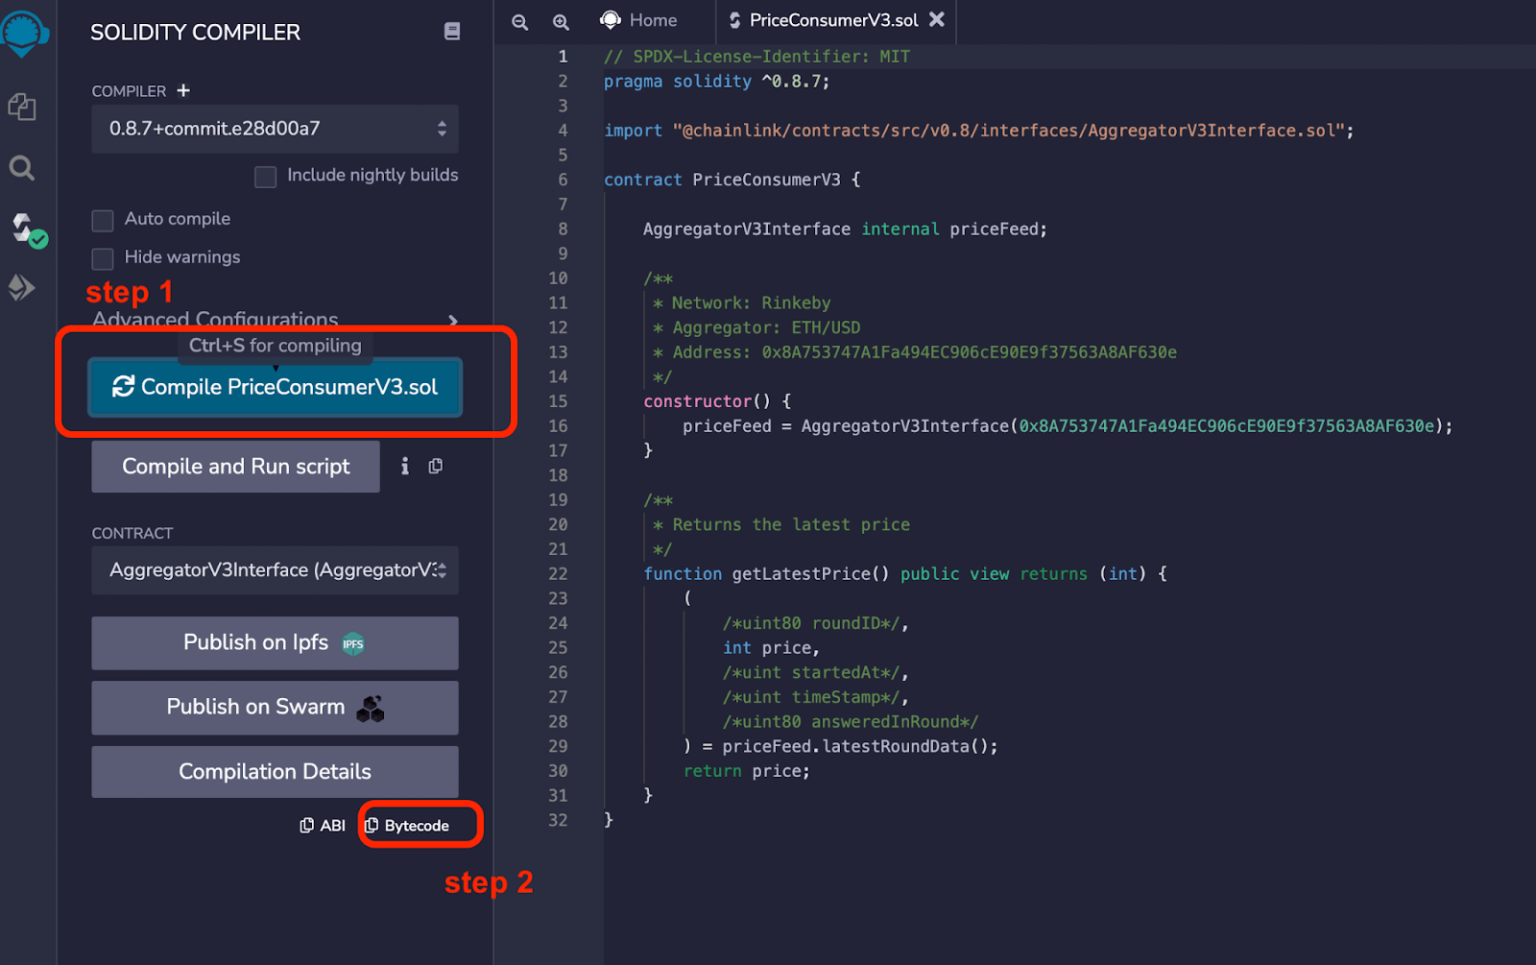Compile PriceConsumerV3.sol
Viewport: 1536px width, 965px height.
275,387
